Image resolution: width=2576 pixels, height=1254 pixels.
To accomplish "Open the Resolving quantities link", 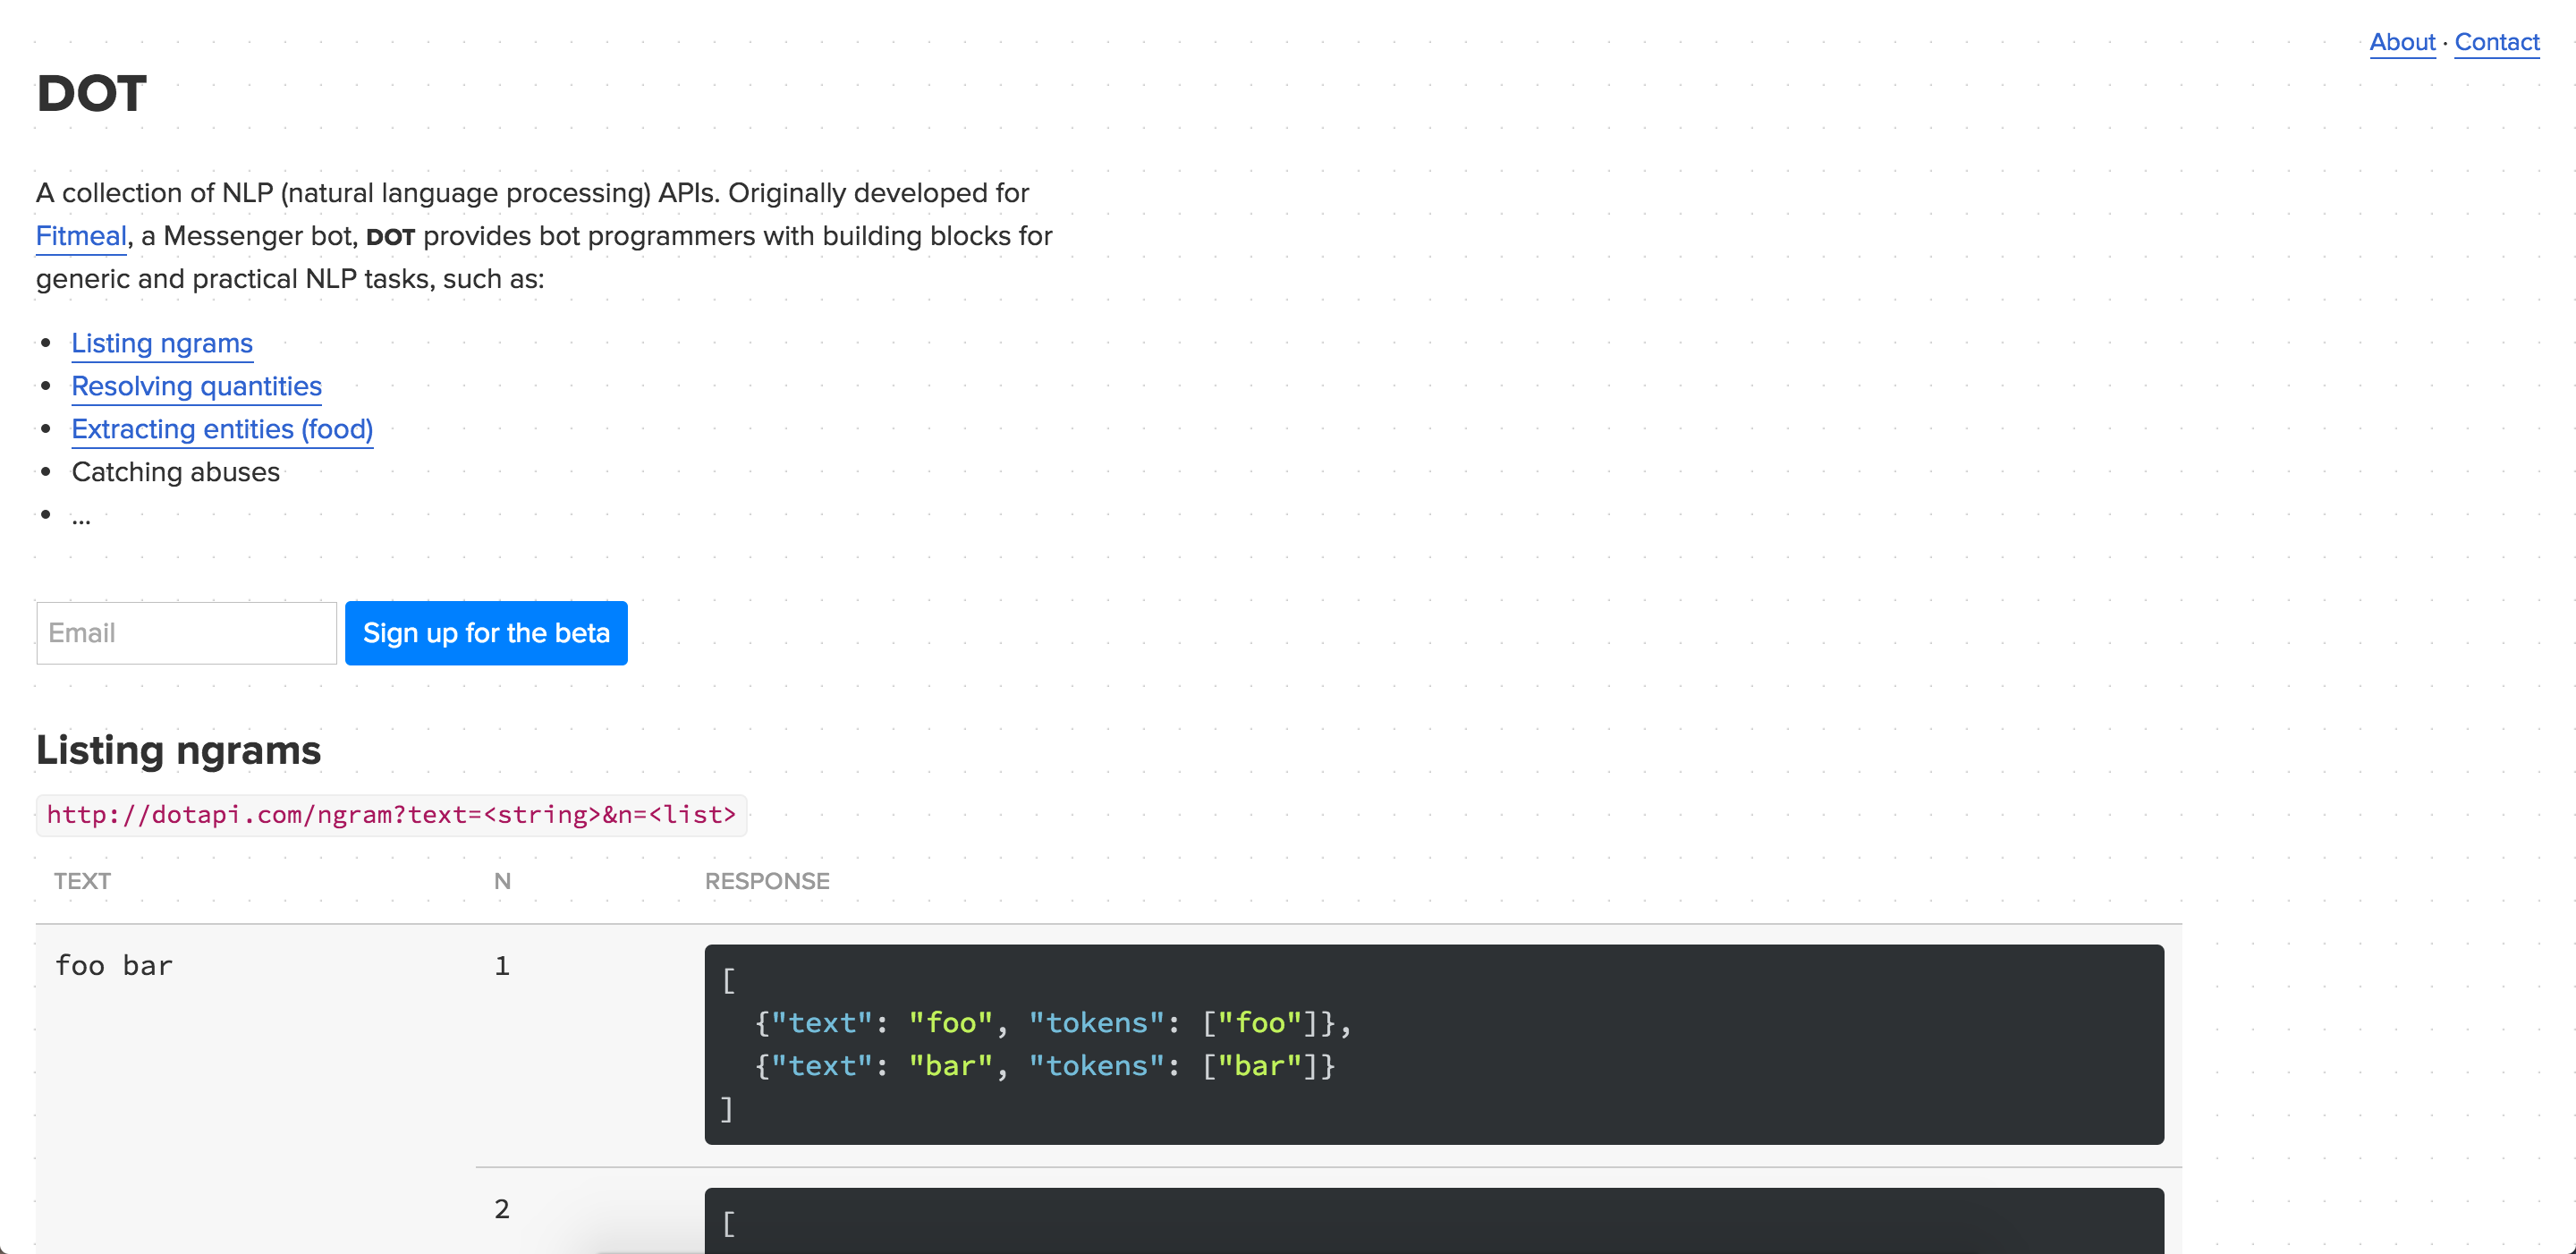I will click(196, 386).
